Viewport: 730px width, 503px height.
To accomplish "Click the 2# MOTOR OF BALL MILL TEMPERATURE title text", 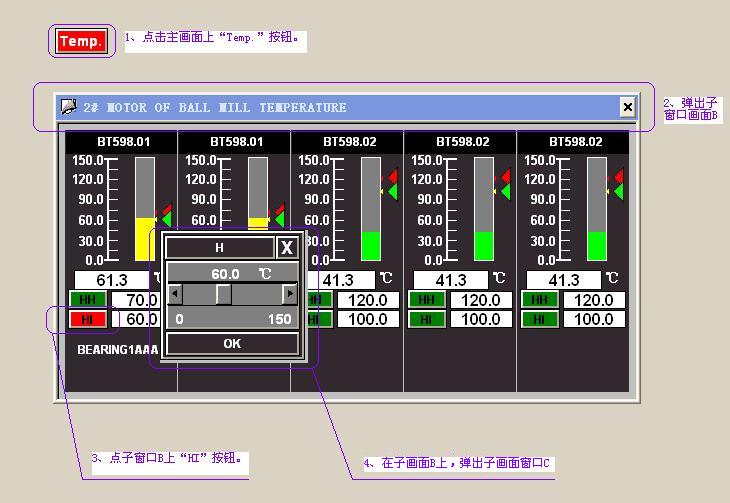I will [x=215, y=108].
